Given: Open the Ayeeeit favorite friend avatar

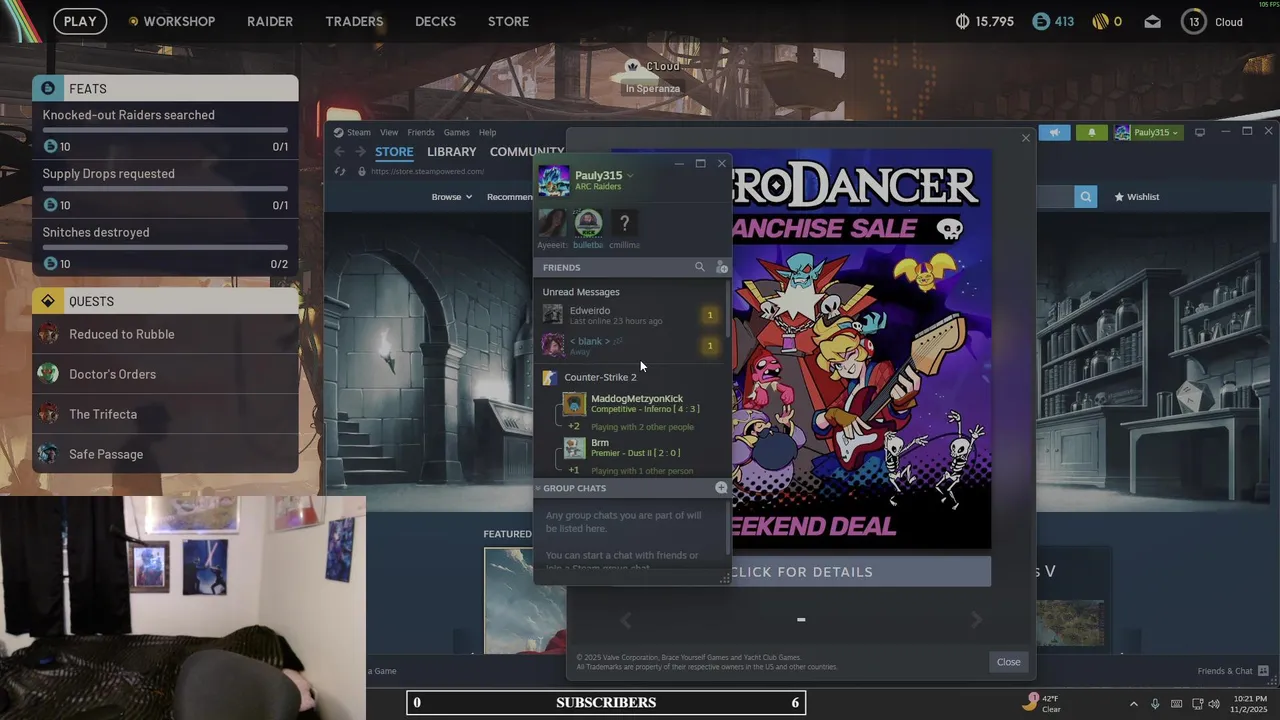Looking at the screenshot, I should 552,223.
